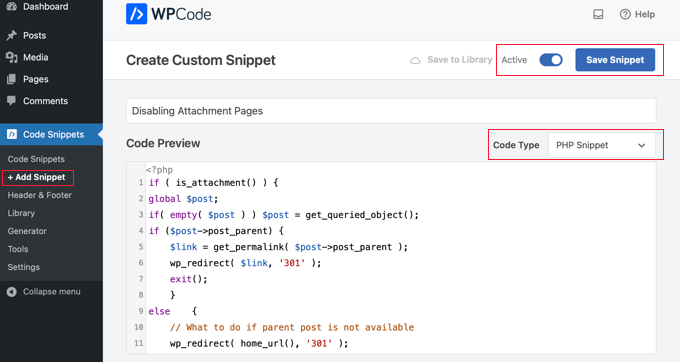Open Code Snippets submenu list
Image resolution: width=680 pixels, height=362 pixels.
click(x=36, y=159)
